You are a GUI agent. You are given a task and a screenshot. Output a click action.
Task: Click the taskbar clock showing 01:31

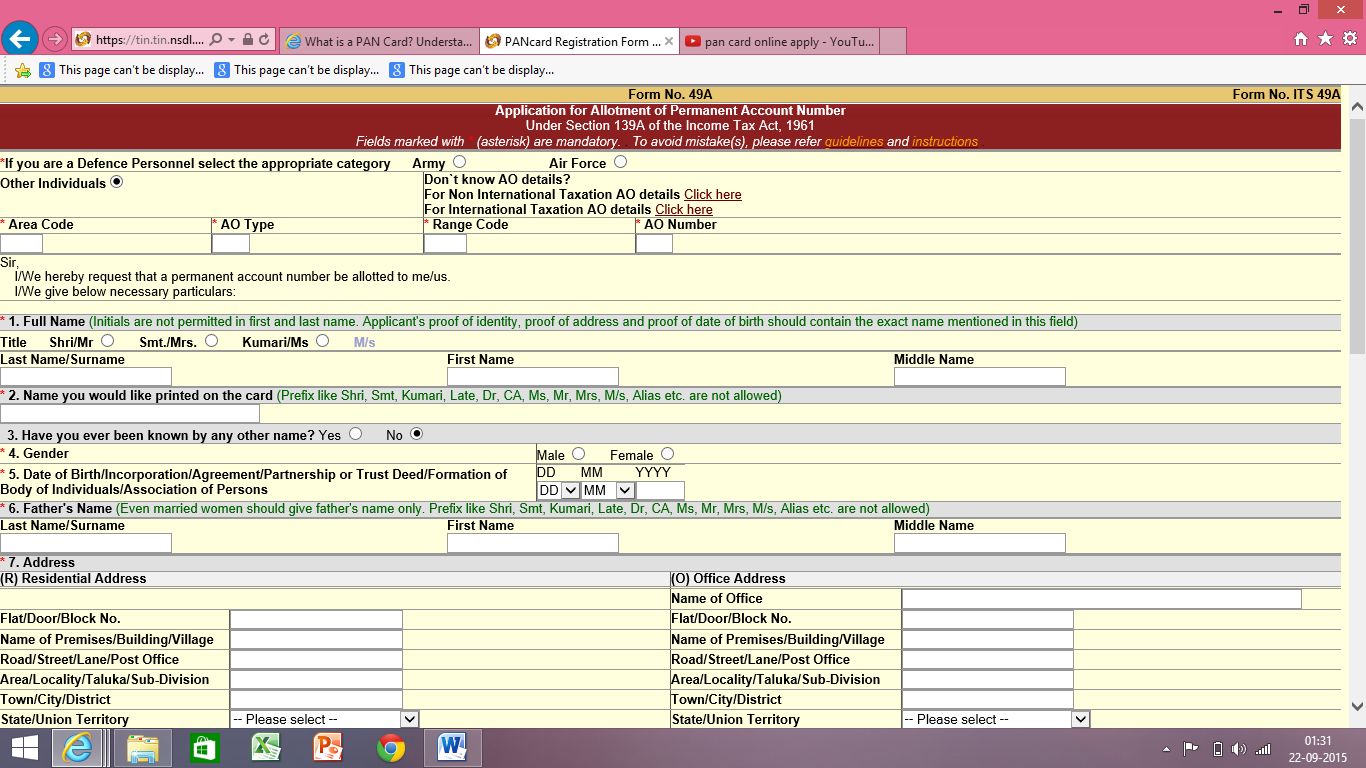click(x=1316, y=741)
